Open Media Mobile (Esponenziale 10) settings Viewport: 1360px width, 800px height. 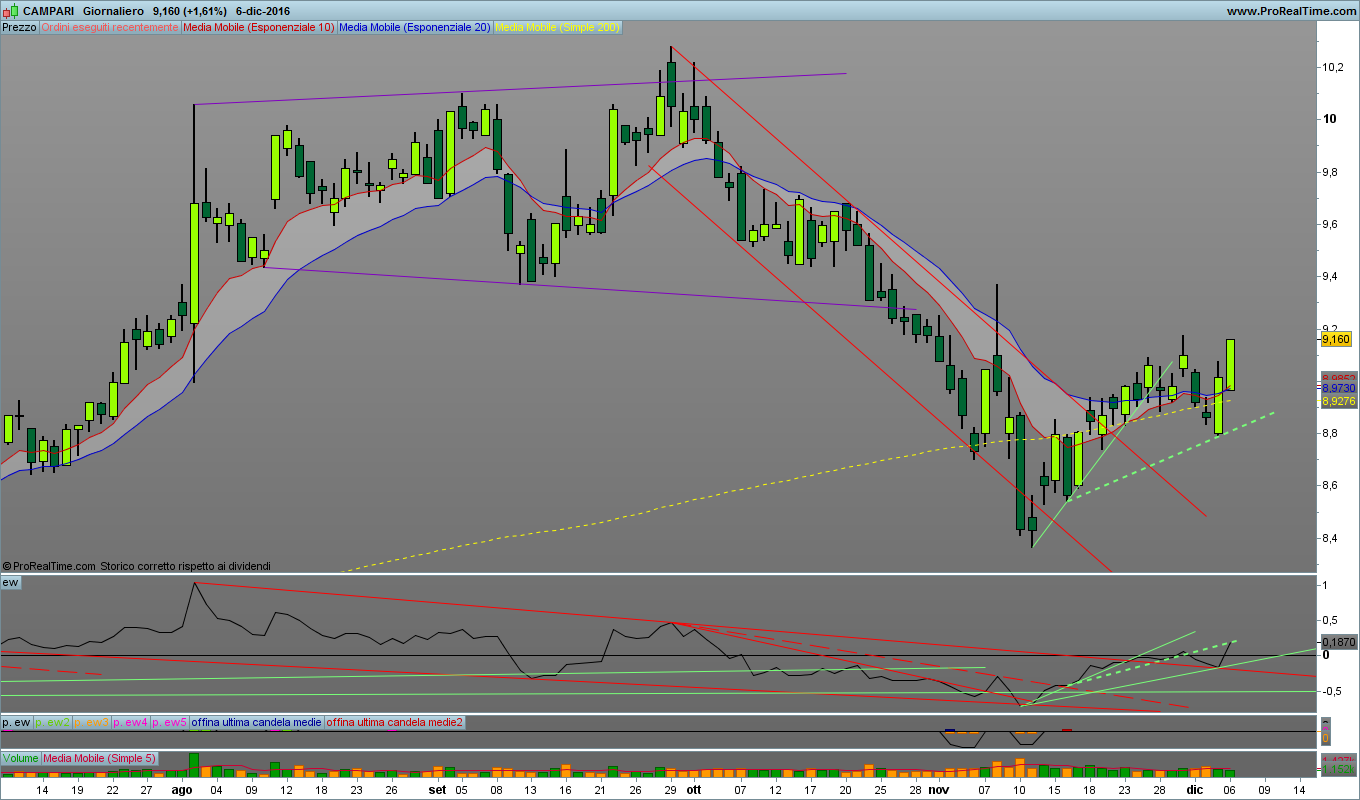(259, 27)
